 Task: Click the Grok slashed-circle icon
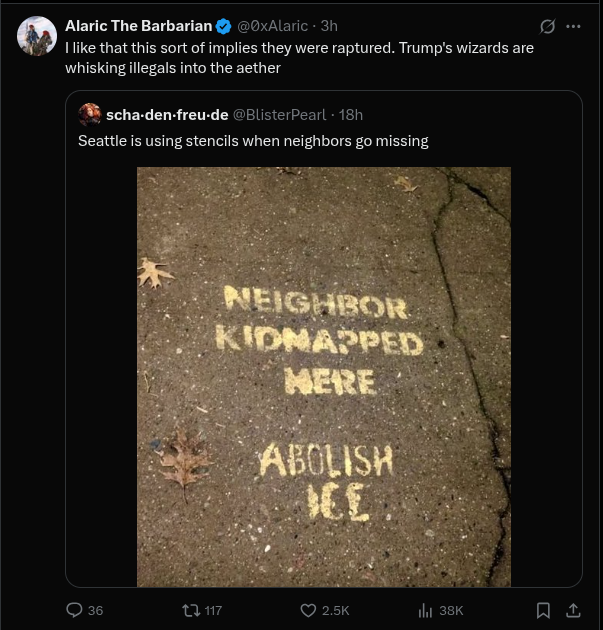(x=547, y=27)
